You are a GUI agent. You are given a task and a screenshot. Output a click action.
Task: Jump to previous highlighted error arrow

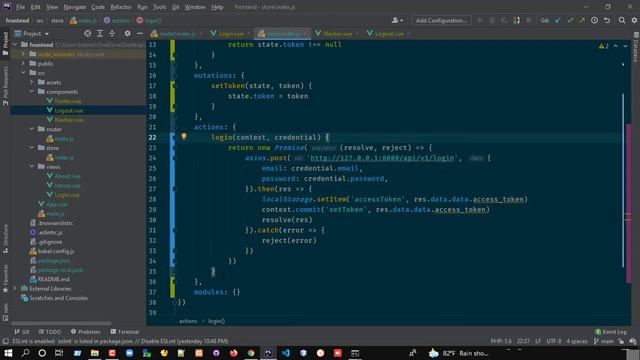click(x=616, y=46)
